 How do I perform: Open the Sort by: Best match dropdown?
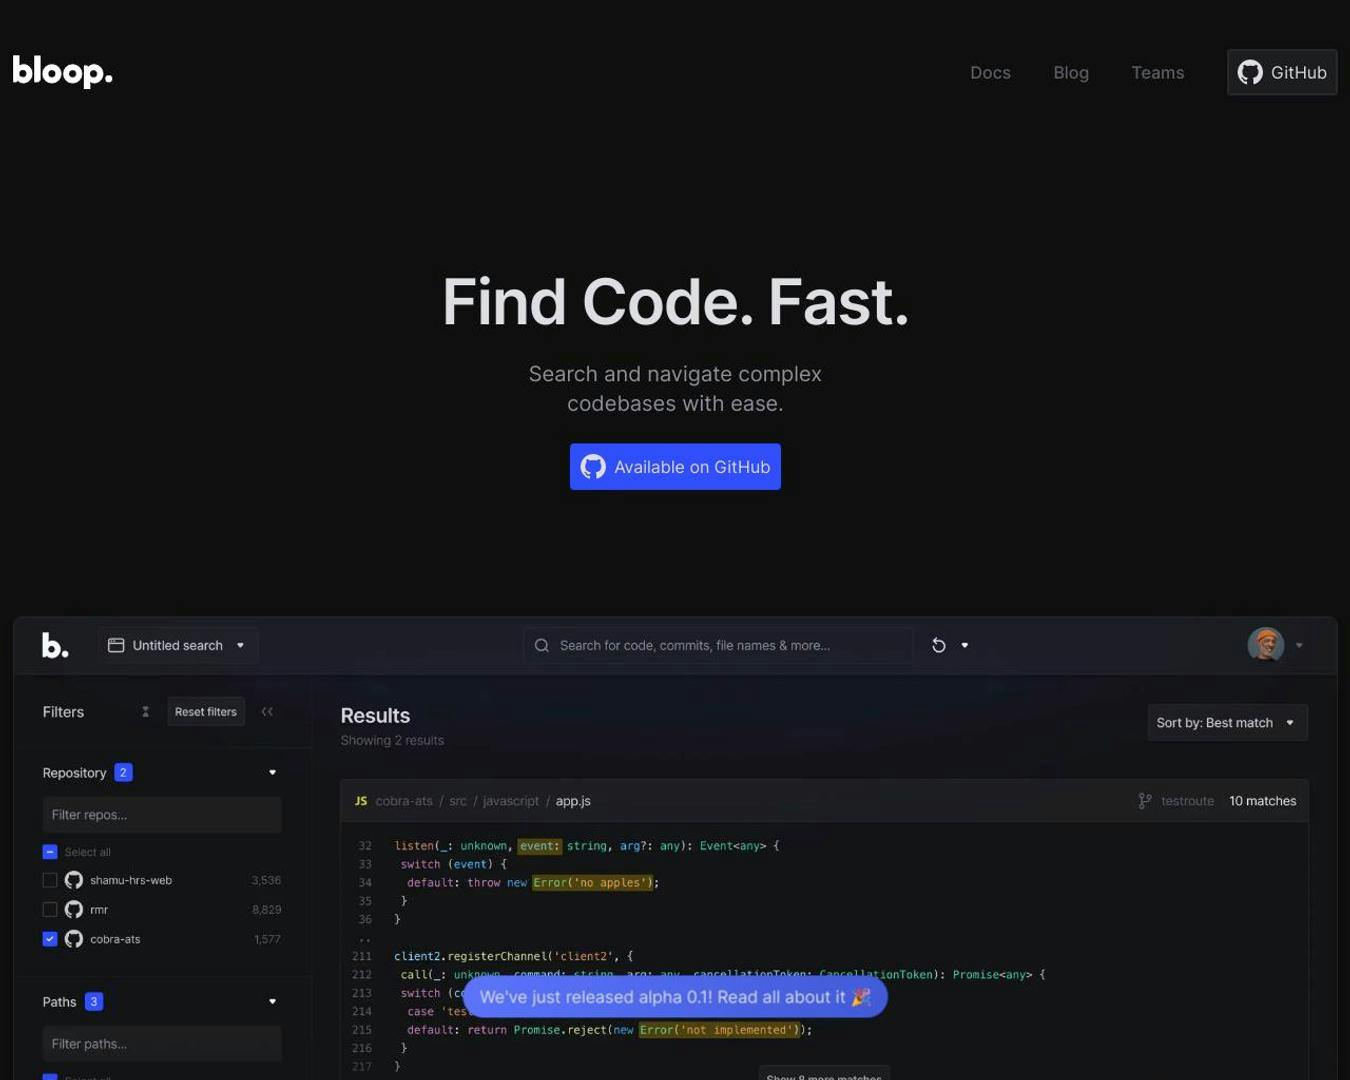point(1226,722)
